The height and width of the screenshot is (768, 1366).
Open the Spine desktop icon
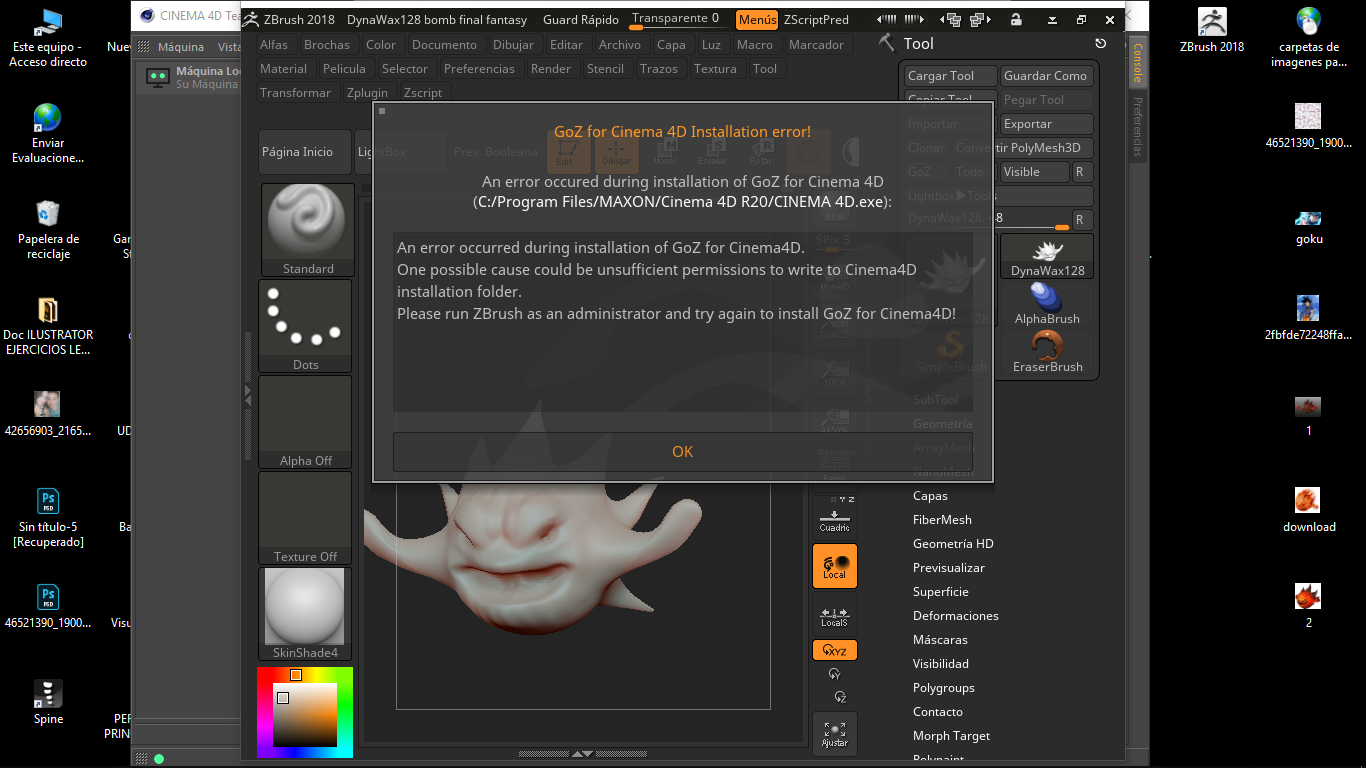pyautogui.click(x=48, y=702)
